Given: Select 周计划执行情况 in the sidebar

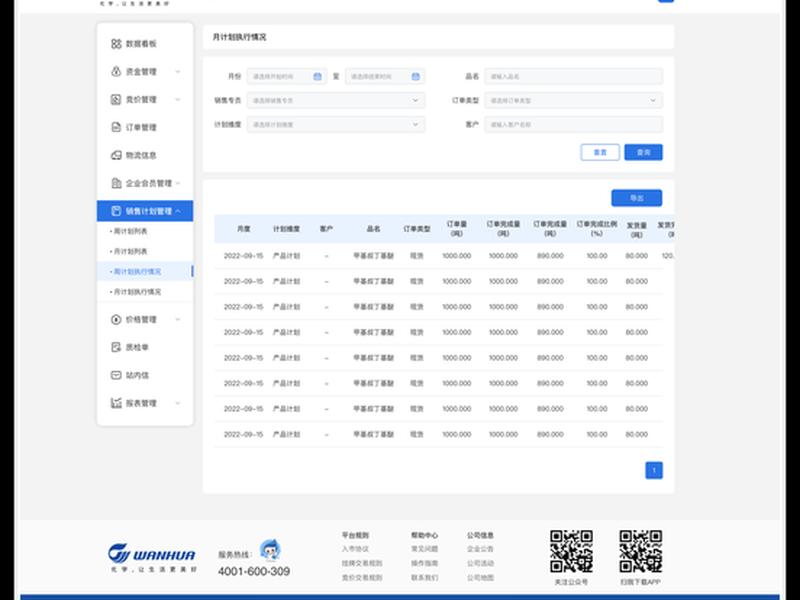Looking at the screenshot, I should click(x=136, y=271).
